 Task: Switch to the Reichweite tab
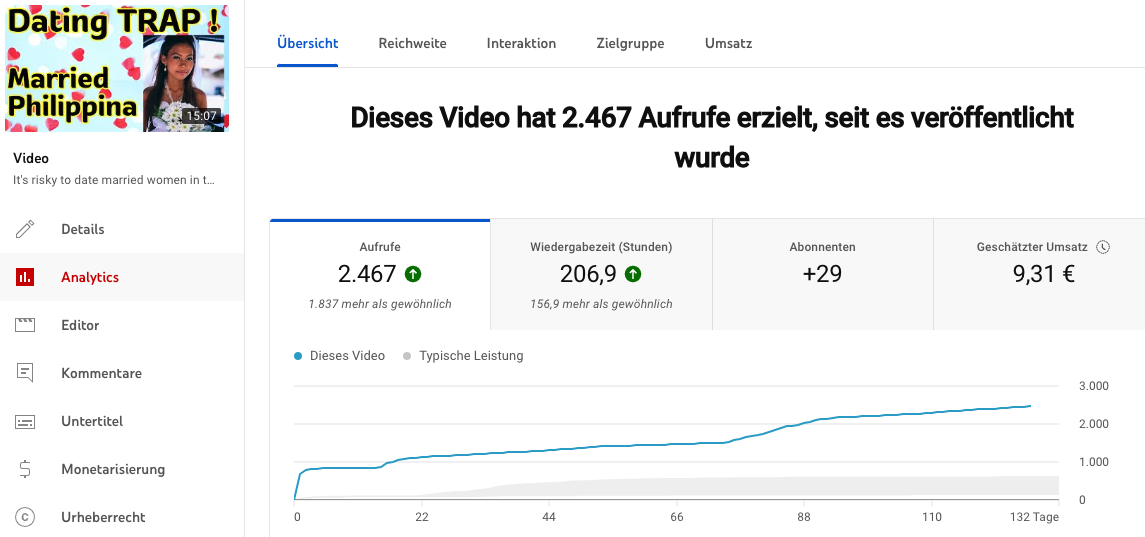point(412,43)
